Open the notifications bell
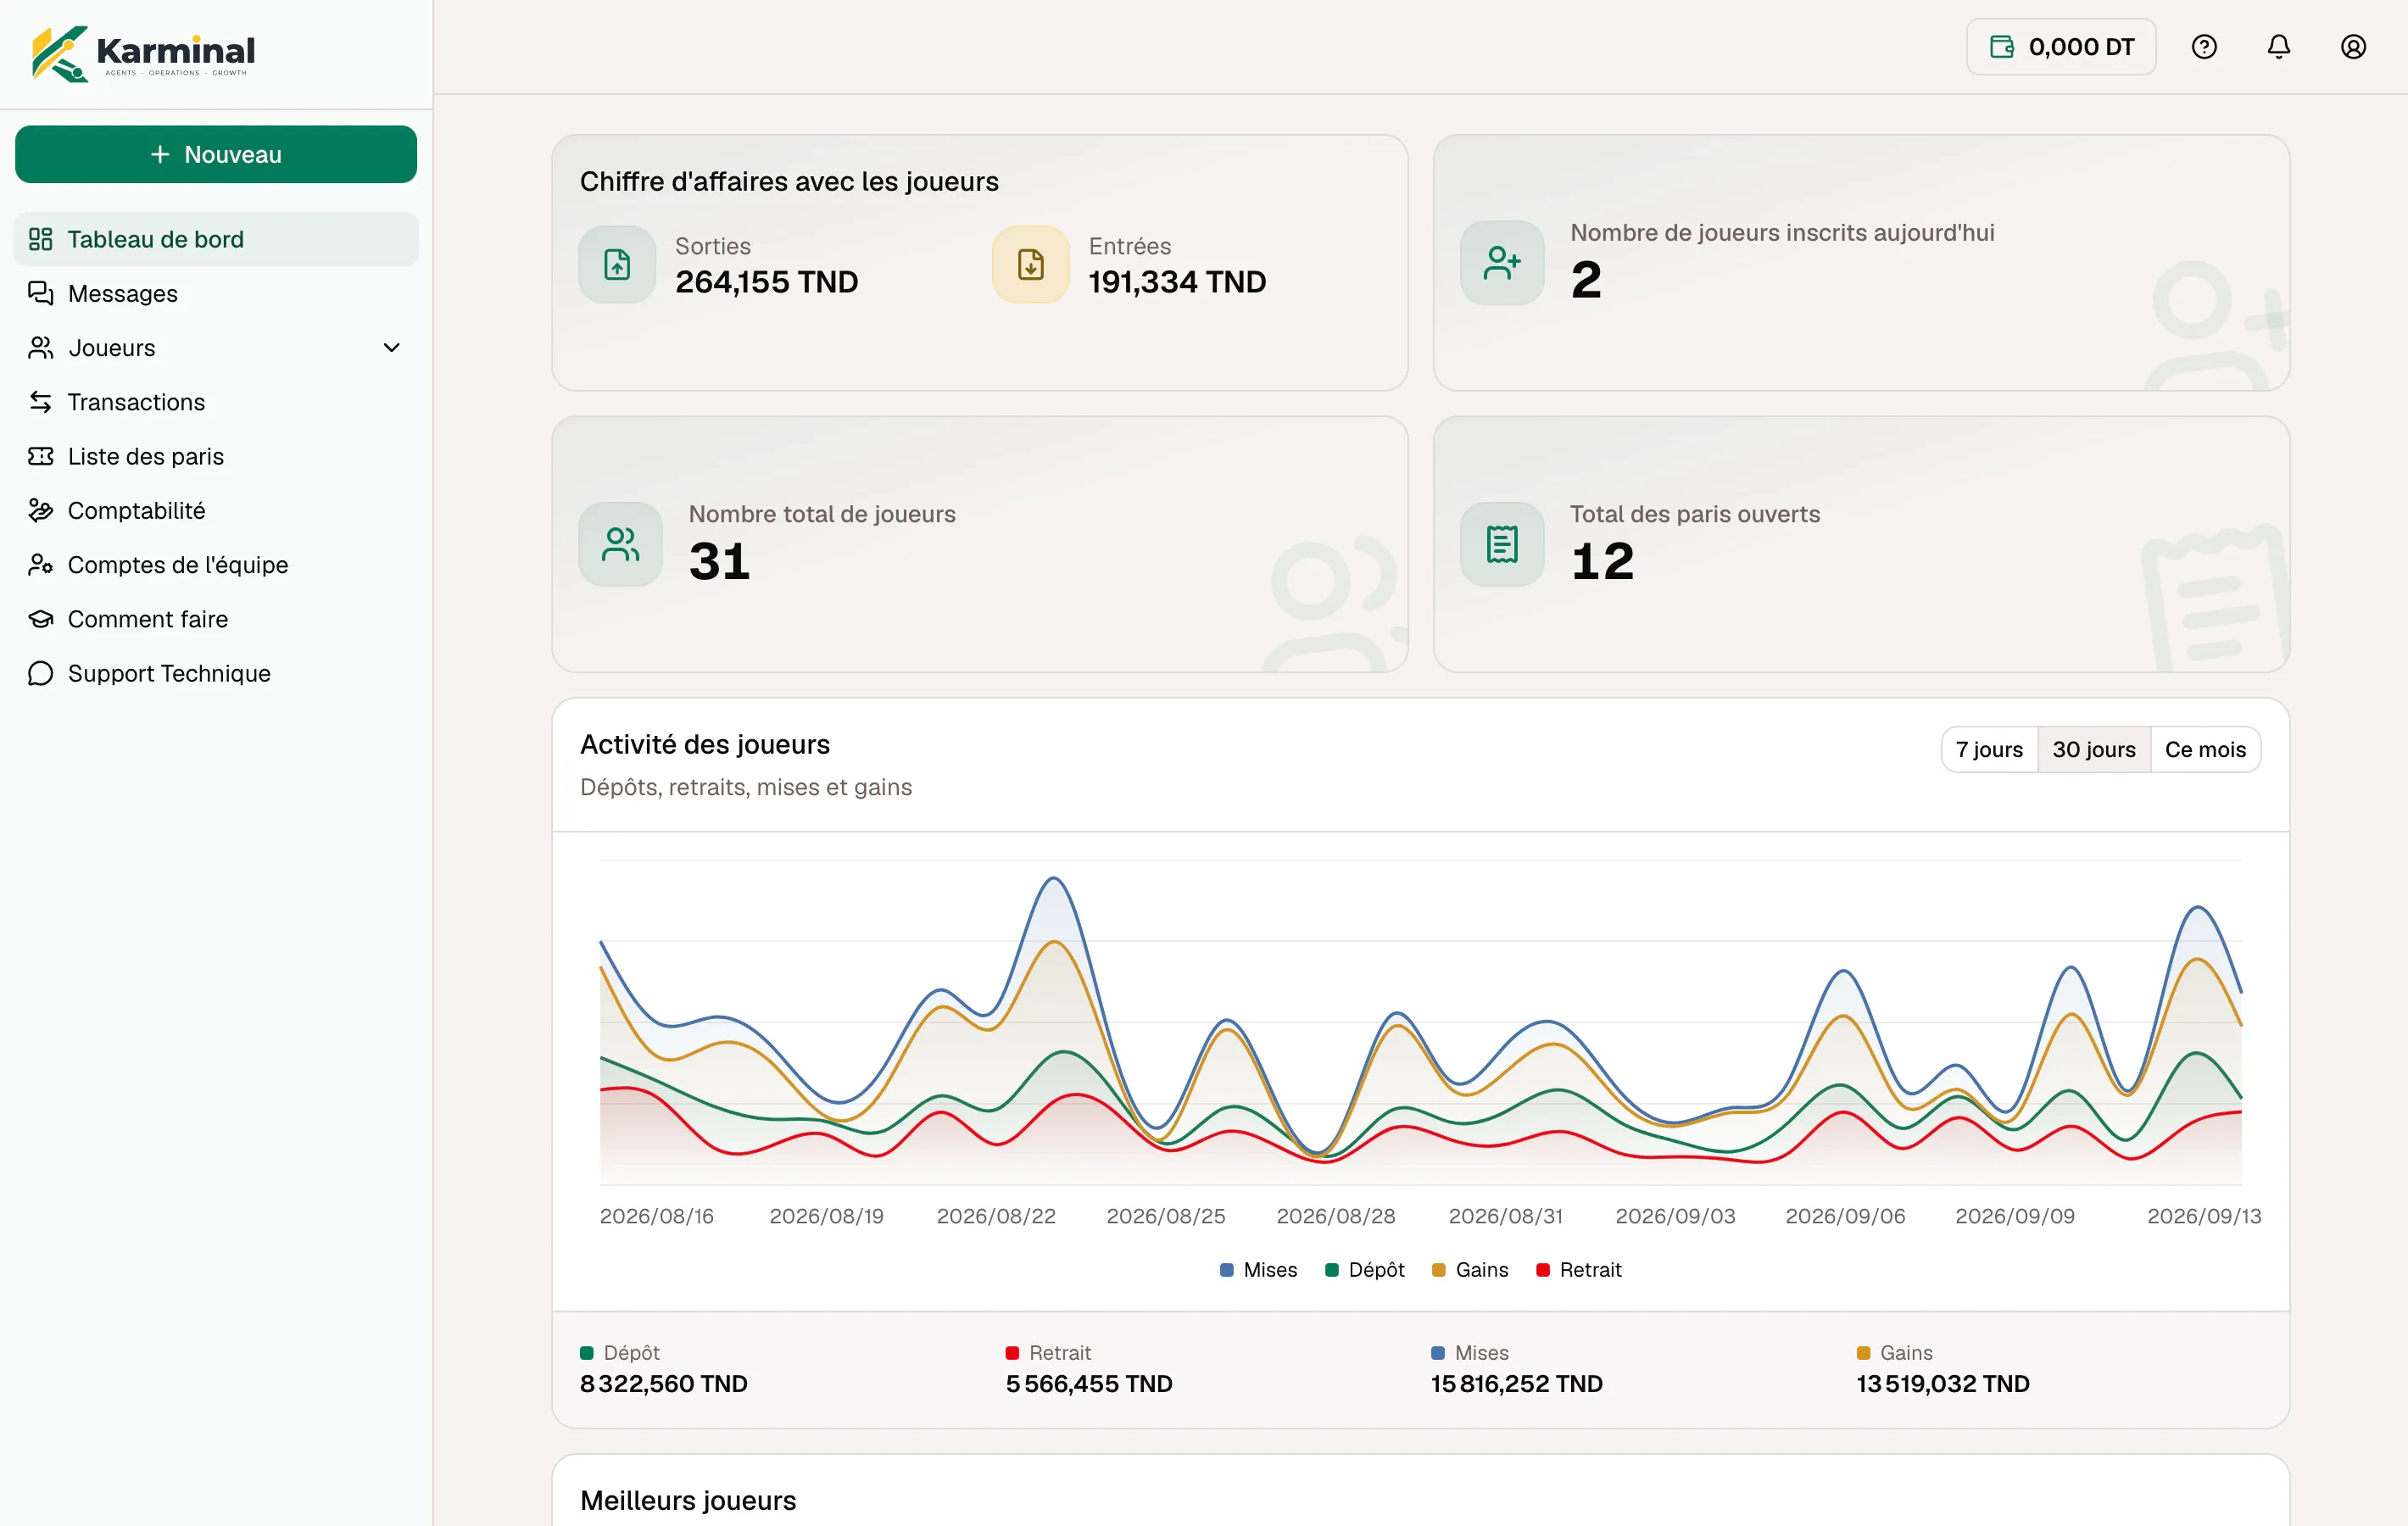The width and height of the screenshot is (2408, 1526). click(x=2278, y=47)
